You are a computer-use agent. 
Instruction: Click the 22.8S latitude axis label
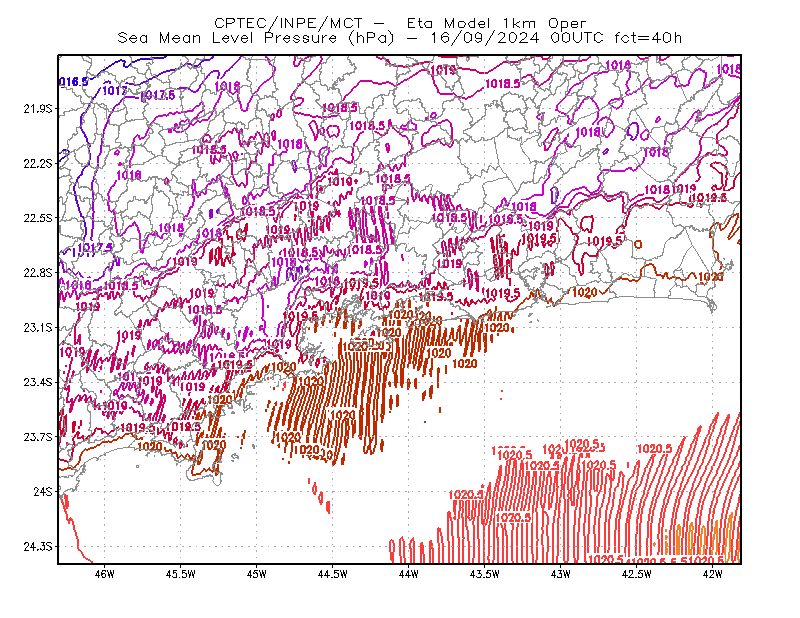click(37, 273)
